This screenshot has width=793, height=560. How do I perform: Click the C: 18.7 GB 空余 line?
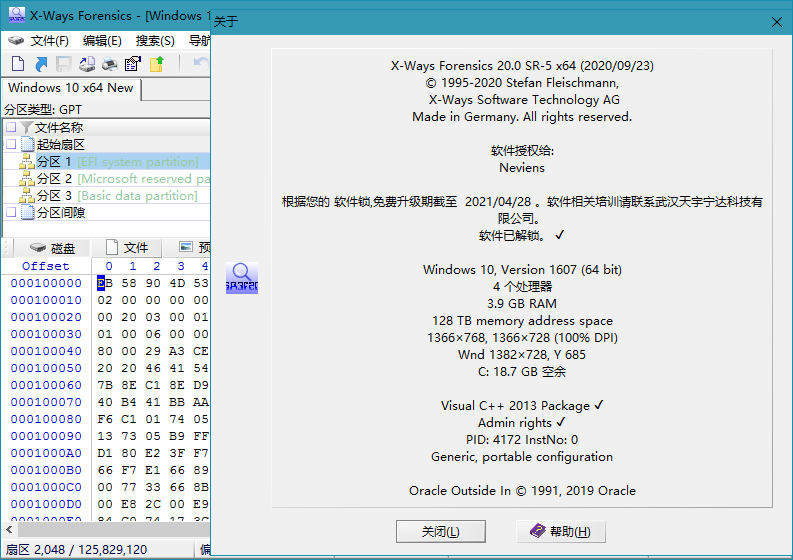(x=522, y=372)
